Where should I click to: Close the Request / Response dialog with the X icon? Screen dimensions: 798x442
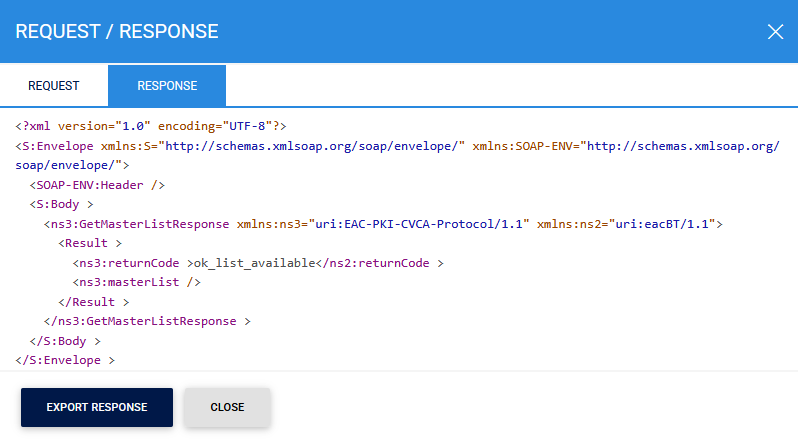click(775, 32)
